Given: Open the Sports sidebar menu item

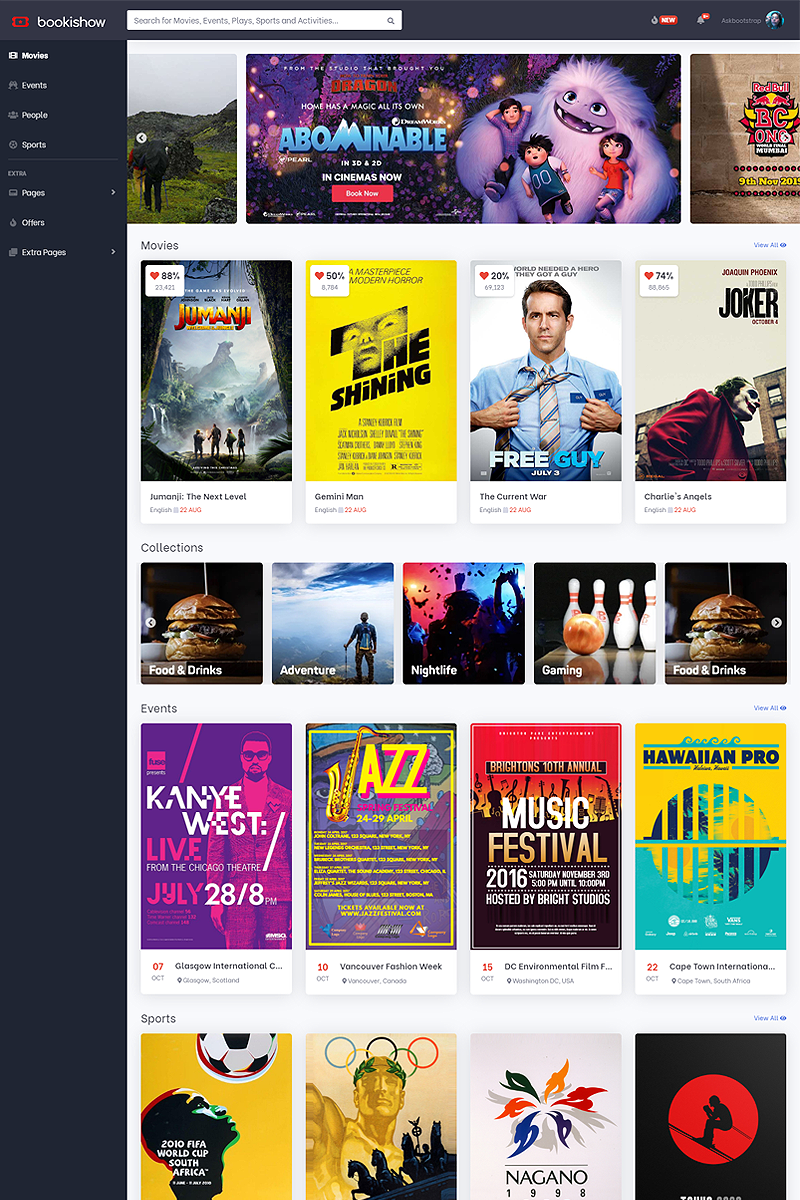Looking at the screenshot, I should (63, 145).
